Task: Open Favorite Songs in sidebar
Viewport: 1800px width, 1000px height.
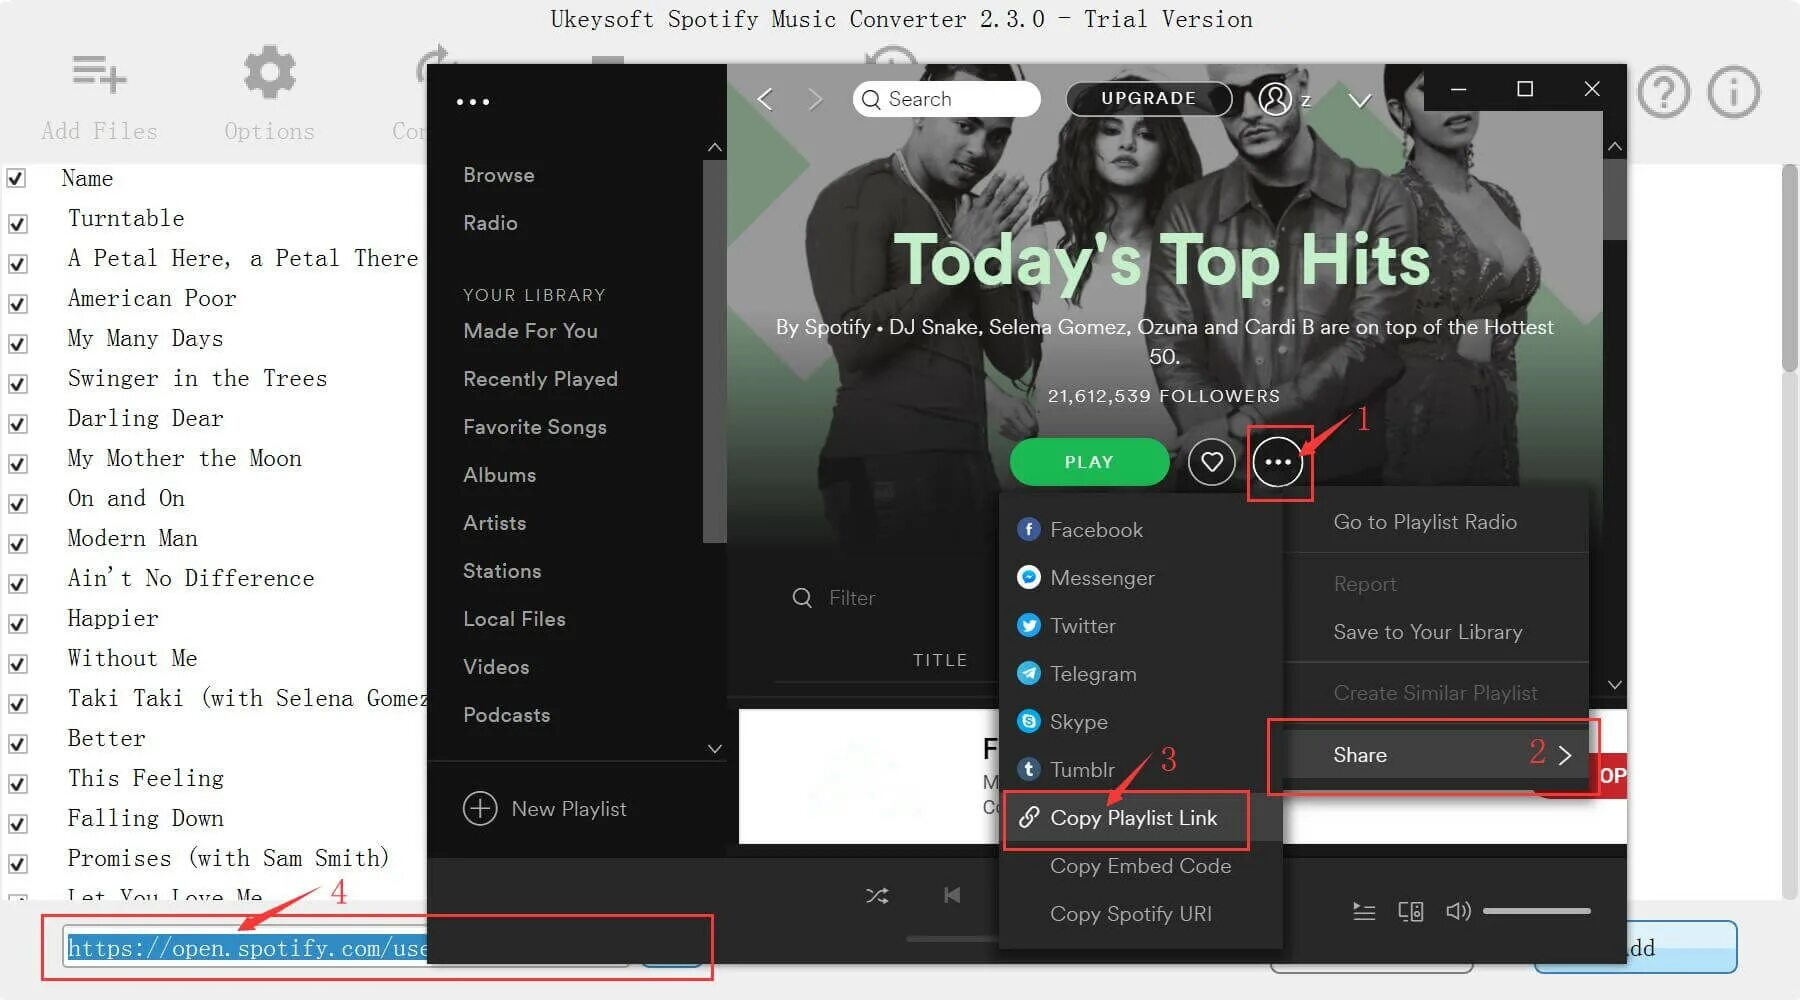Action: pyautogui.click(x=535, y=427)
